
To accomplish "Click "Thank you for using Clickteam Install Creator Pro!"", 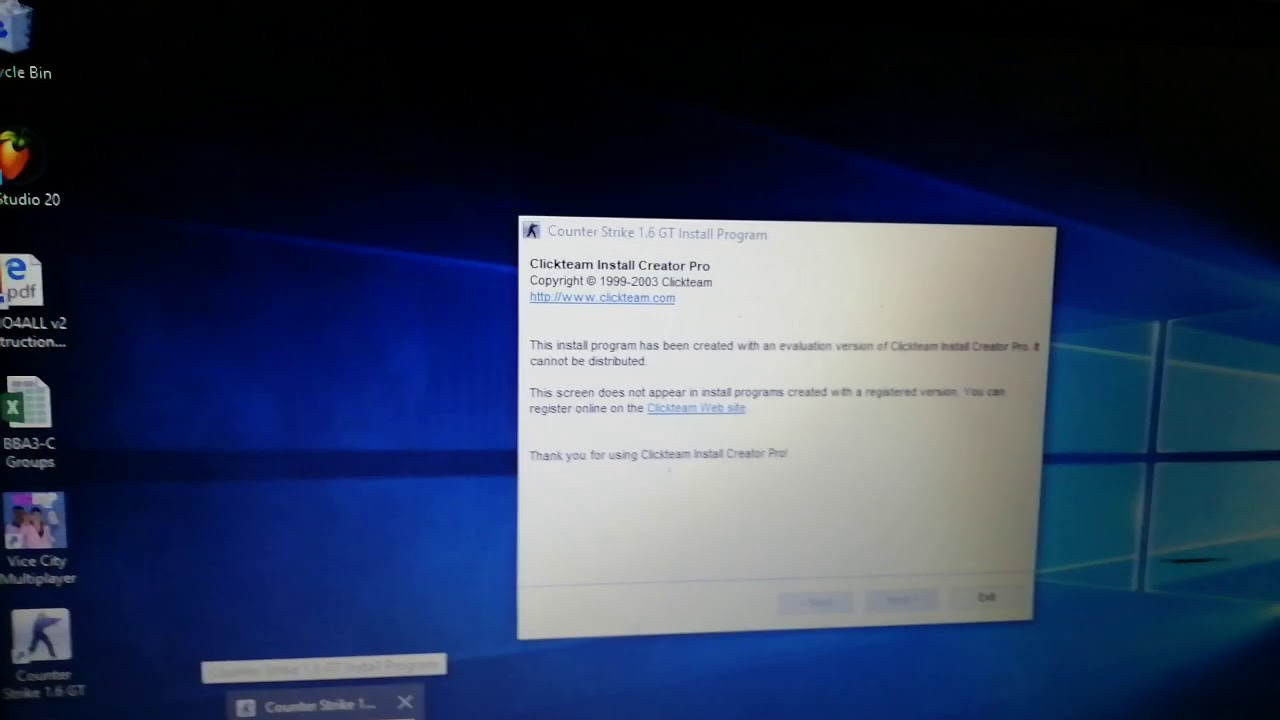I will pyautogui.click(x=658, y=454).
